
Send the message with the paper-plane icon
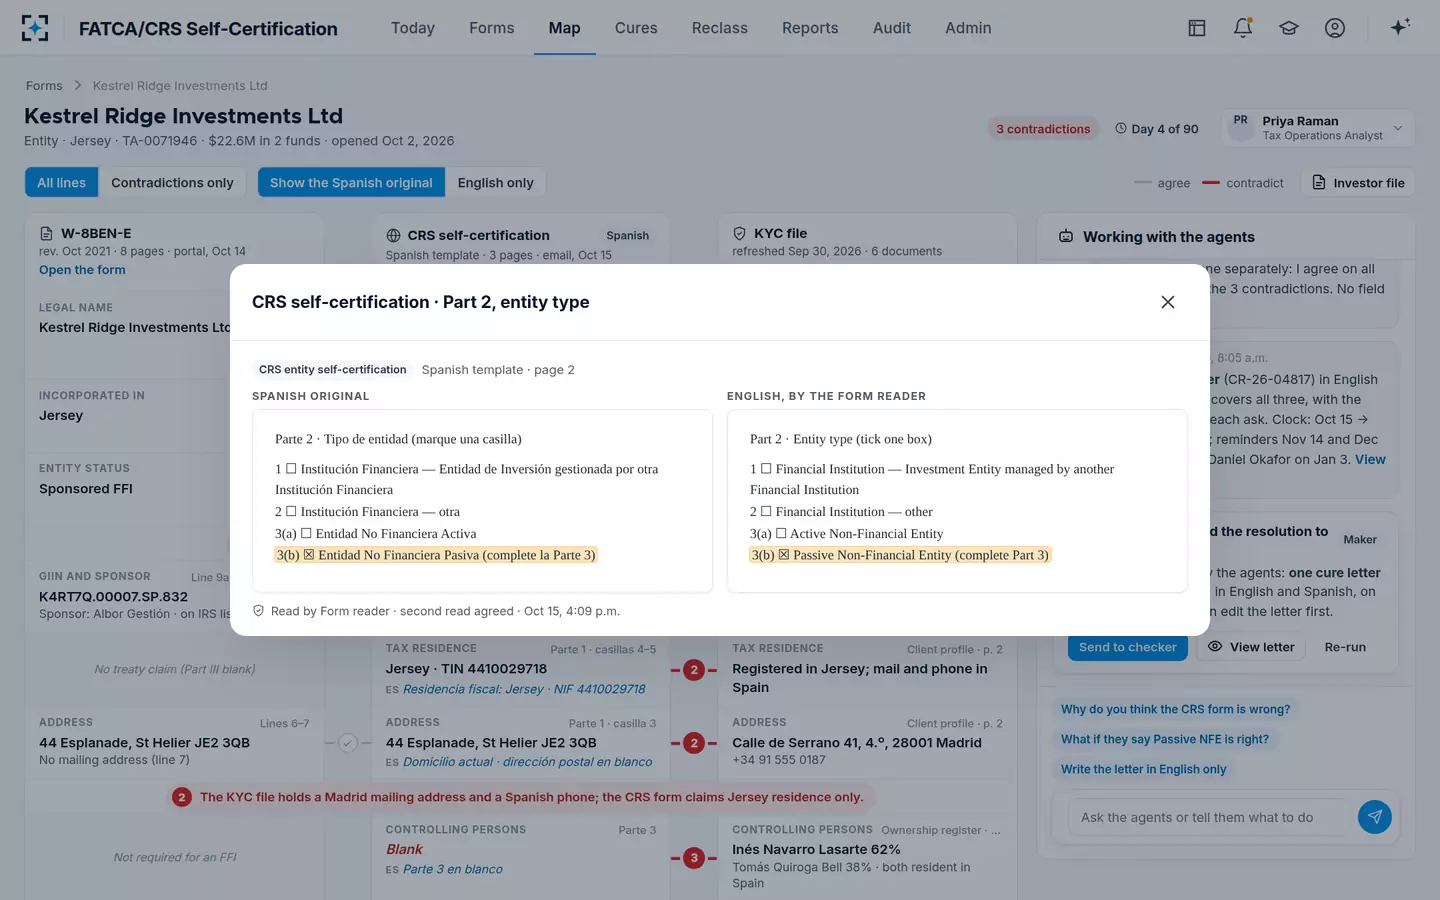pos(1375,817)
